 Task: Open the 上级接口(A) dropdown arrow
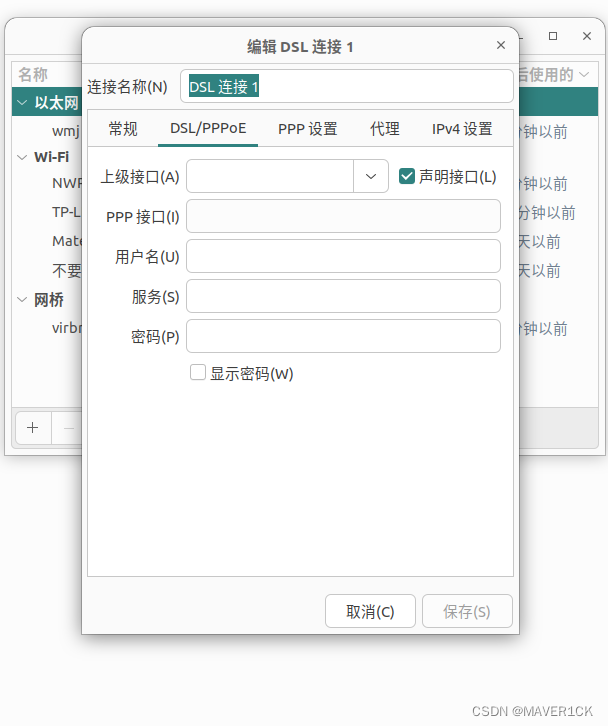click(370, 176)
